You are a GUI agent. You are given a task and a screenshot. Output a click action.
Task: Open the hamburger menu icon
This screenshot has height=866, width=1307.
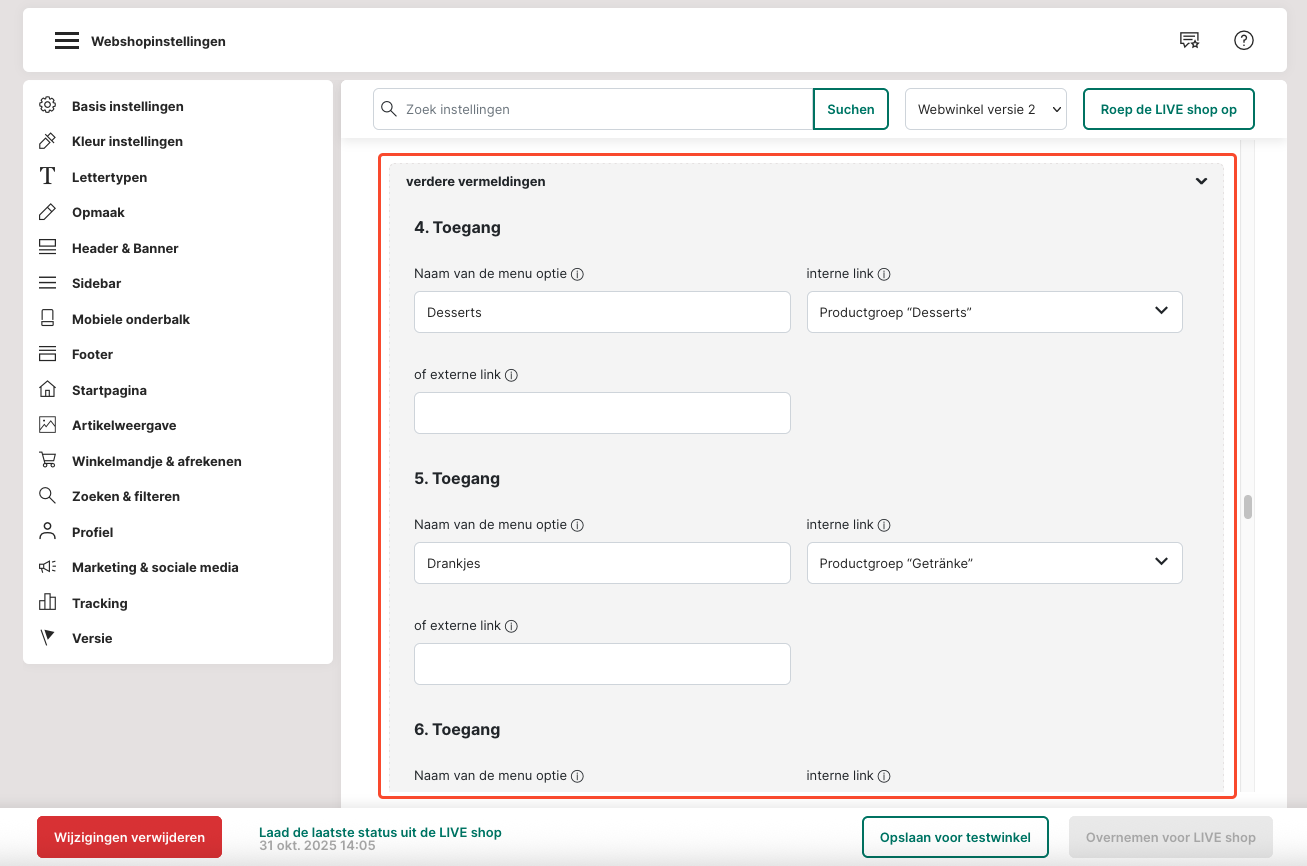pos(67,41)
